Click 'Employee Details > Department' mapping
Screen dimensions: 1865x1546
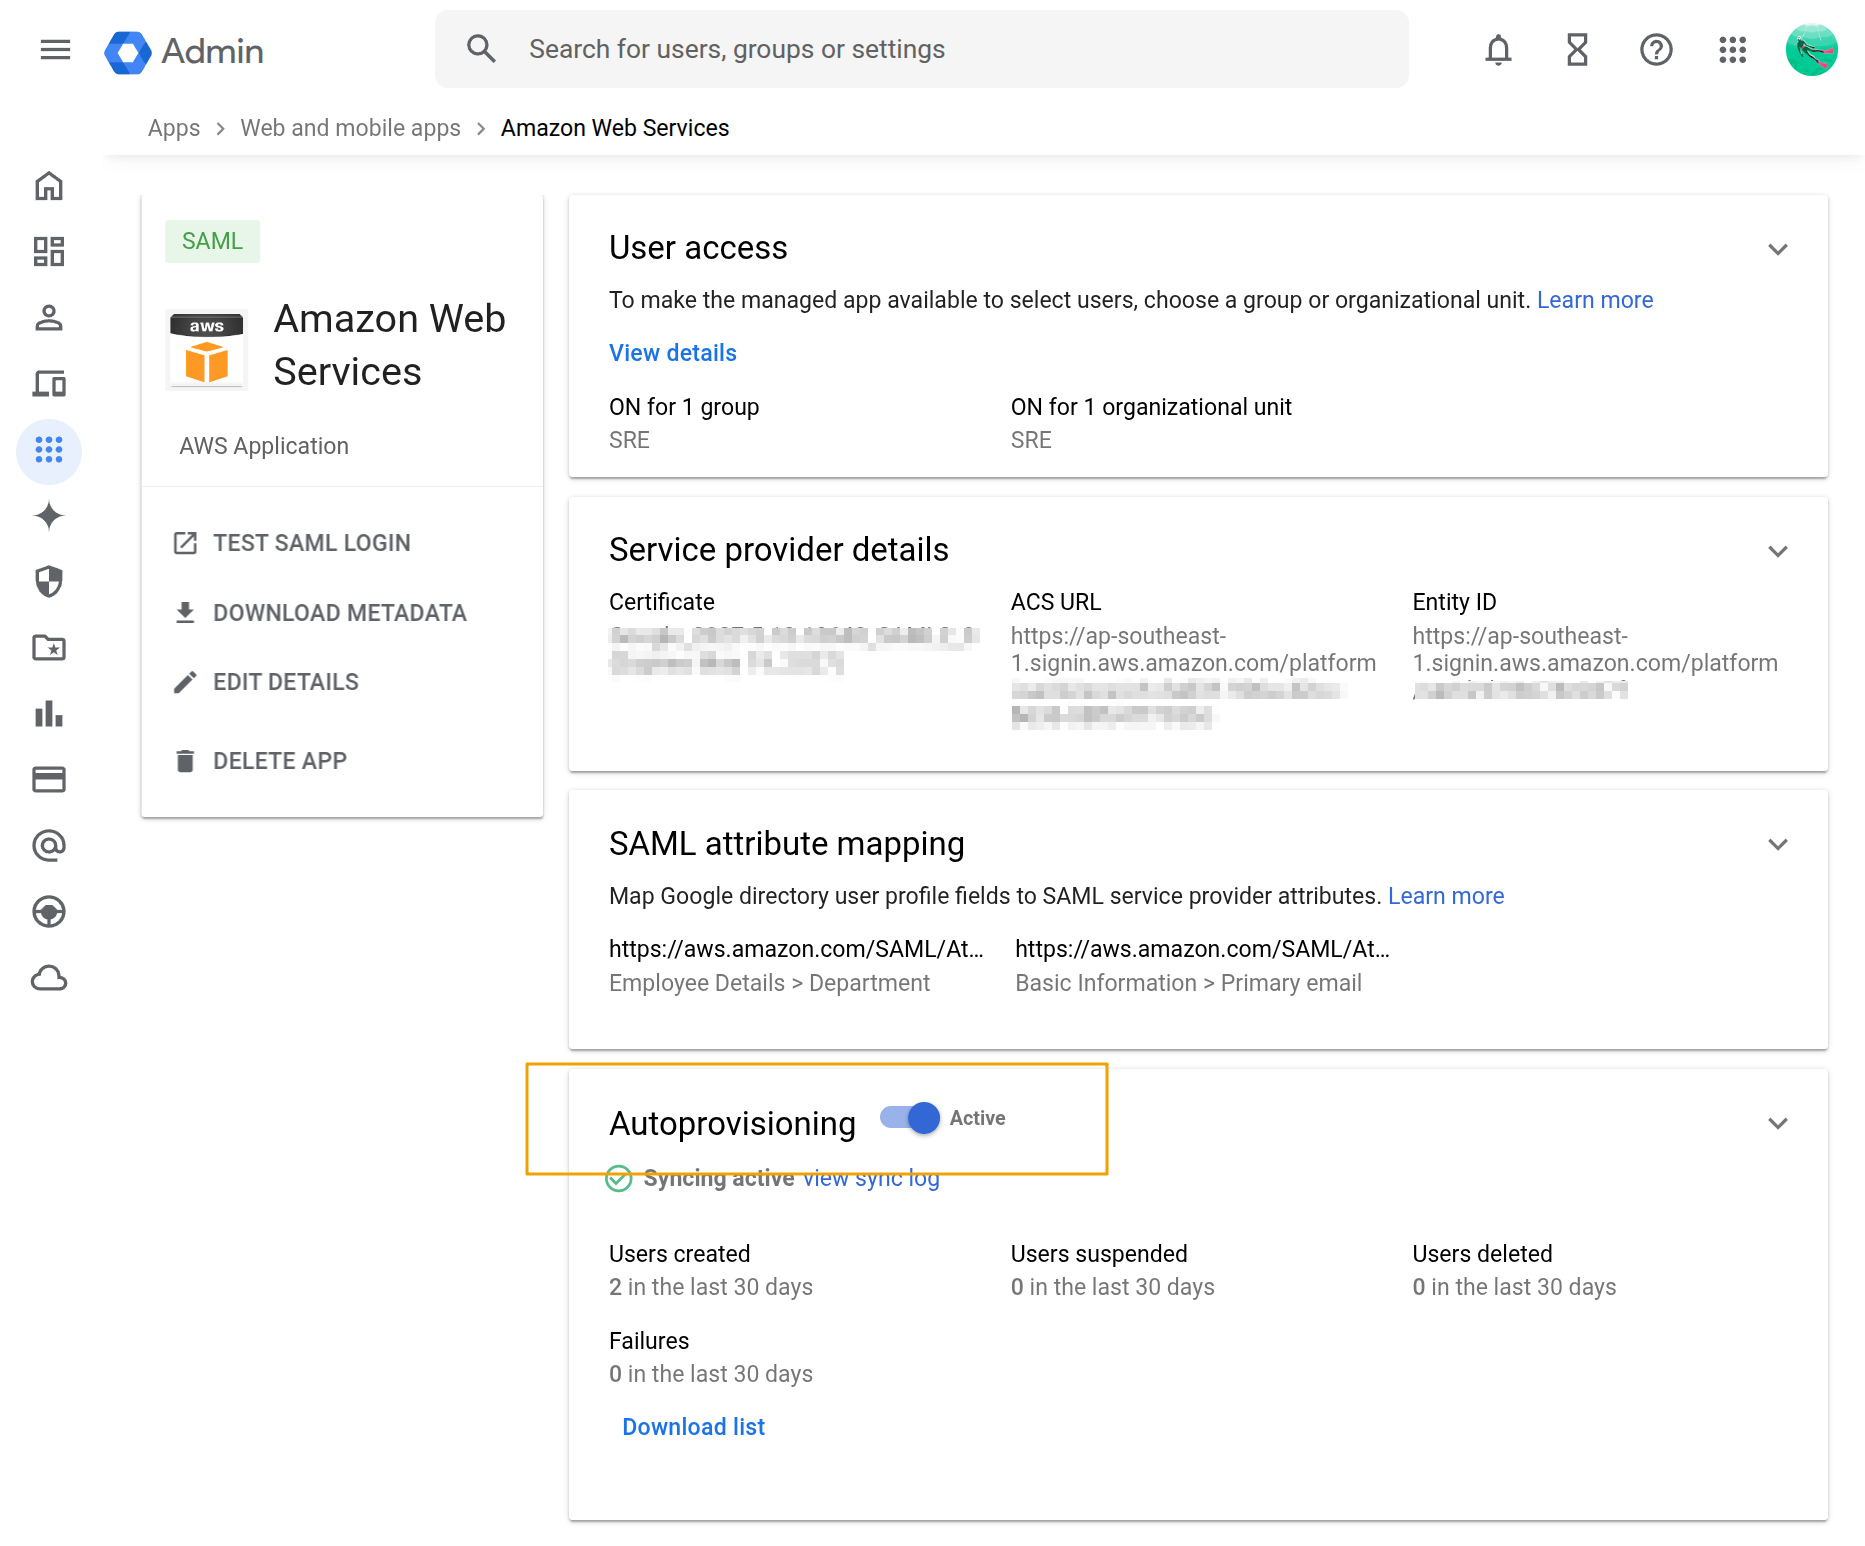pyautogui.click(x=769, y=983)
